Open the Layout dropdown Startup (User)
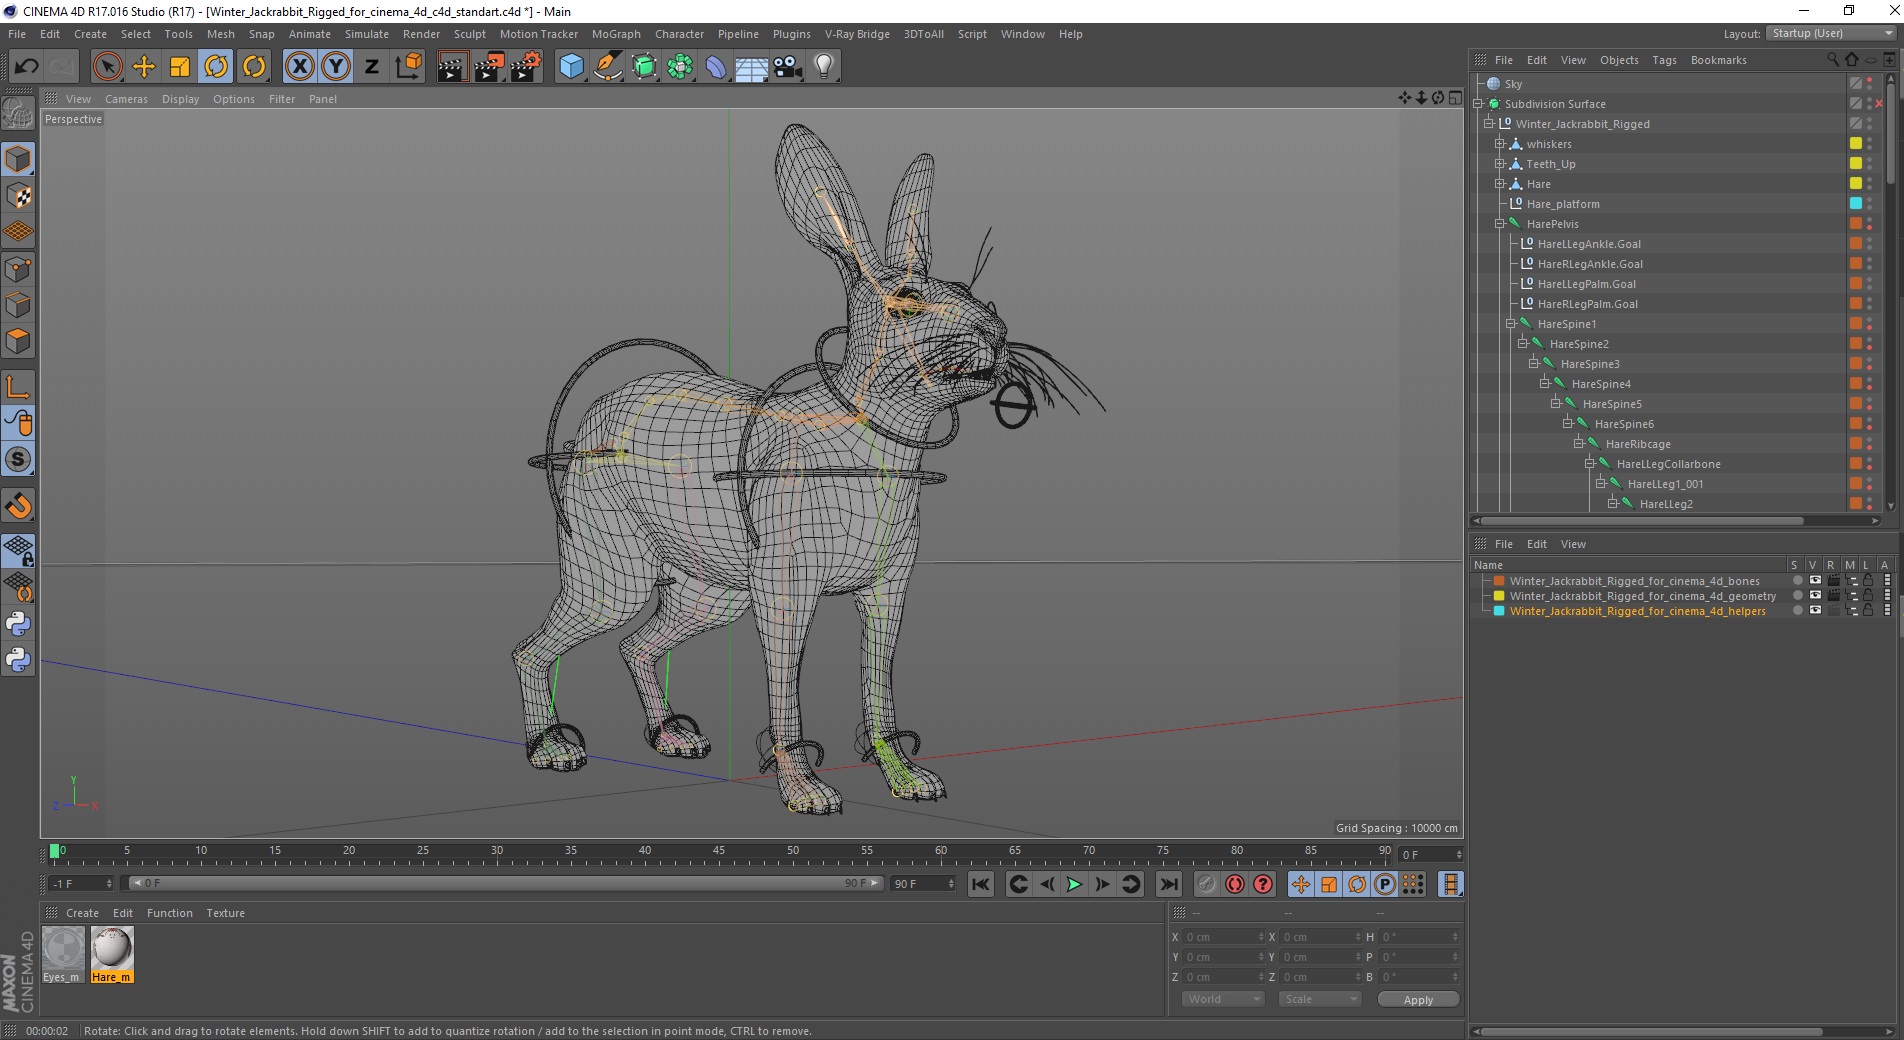 pyautogui.click(x=1832, y=33)
